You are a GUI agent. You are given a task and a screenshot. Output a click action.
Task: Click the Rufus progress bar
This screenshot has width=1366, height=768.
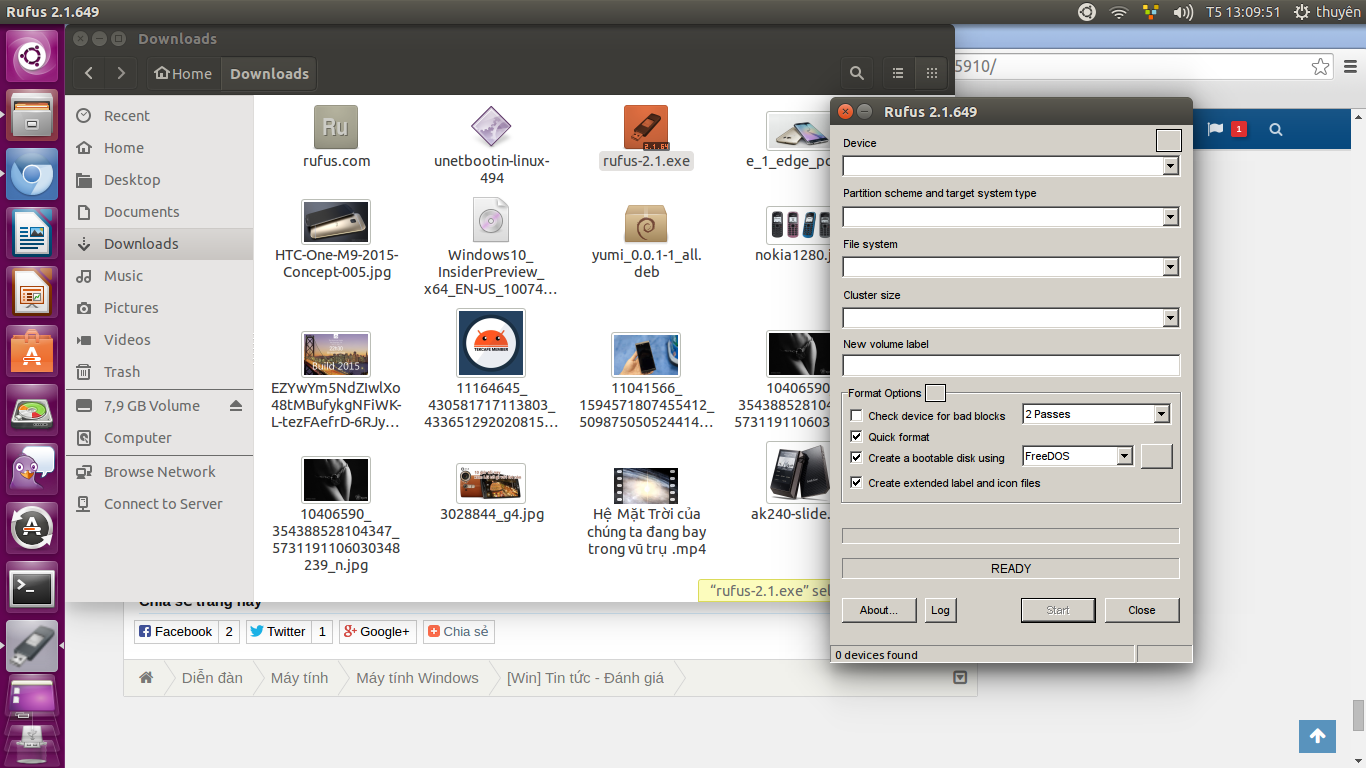pyautogui.click(x=1011, y=536)
